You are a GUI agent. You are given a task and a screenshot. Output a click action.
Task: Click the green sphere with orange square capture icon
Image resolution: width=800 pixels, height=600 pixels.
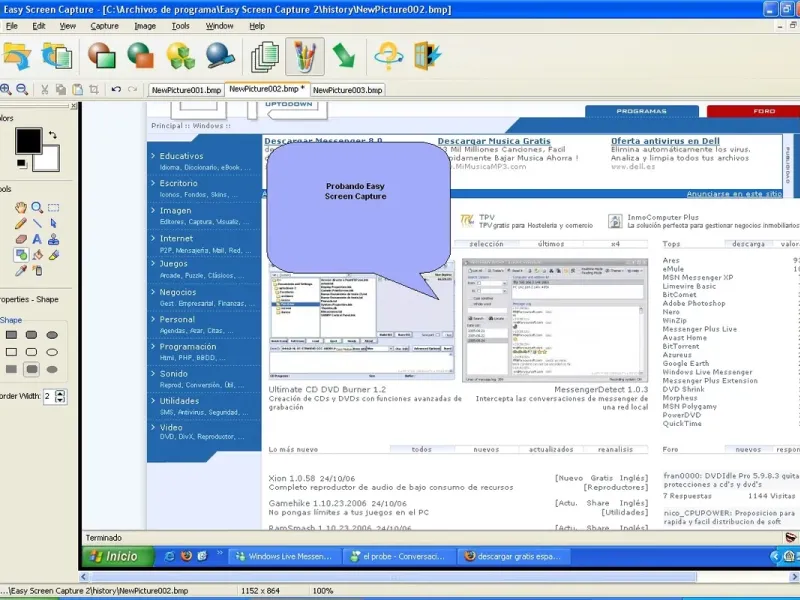click(140, 56)
